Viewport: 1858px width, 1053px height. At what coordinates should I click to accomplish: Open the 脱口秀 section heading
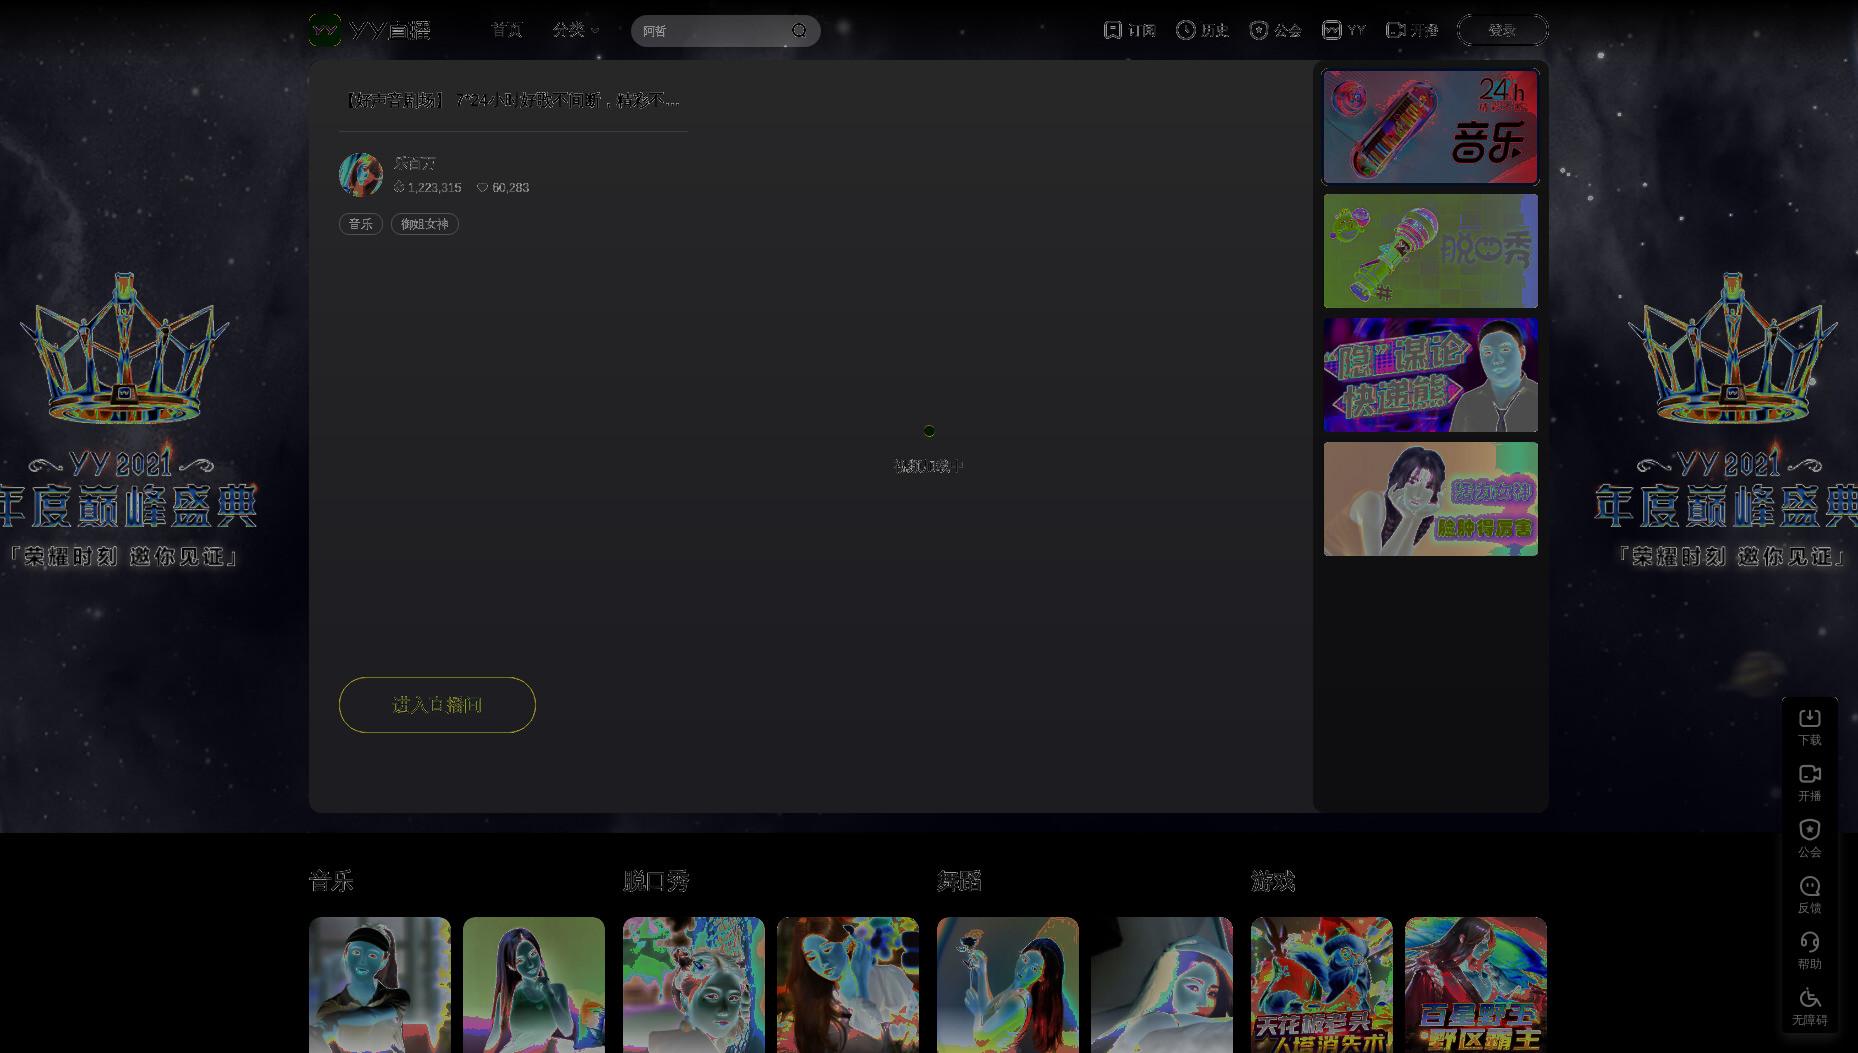pyautogui.click(x=656, y=881)
